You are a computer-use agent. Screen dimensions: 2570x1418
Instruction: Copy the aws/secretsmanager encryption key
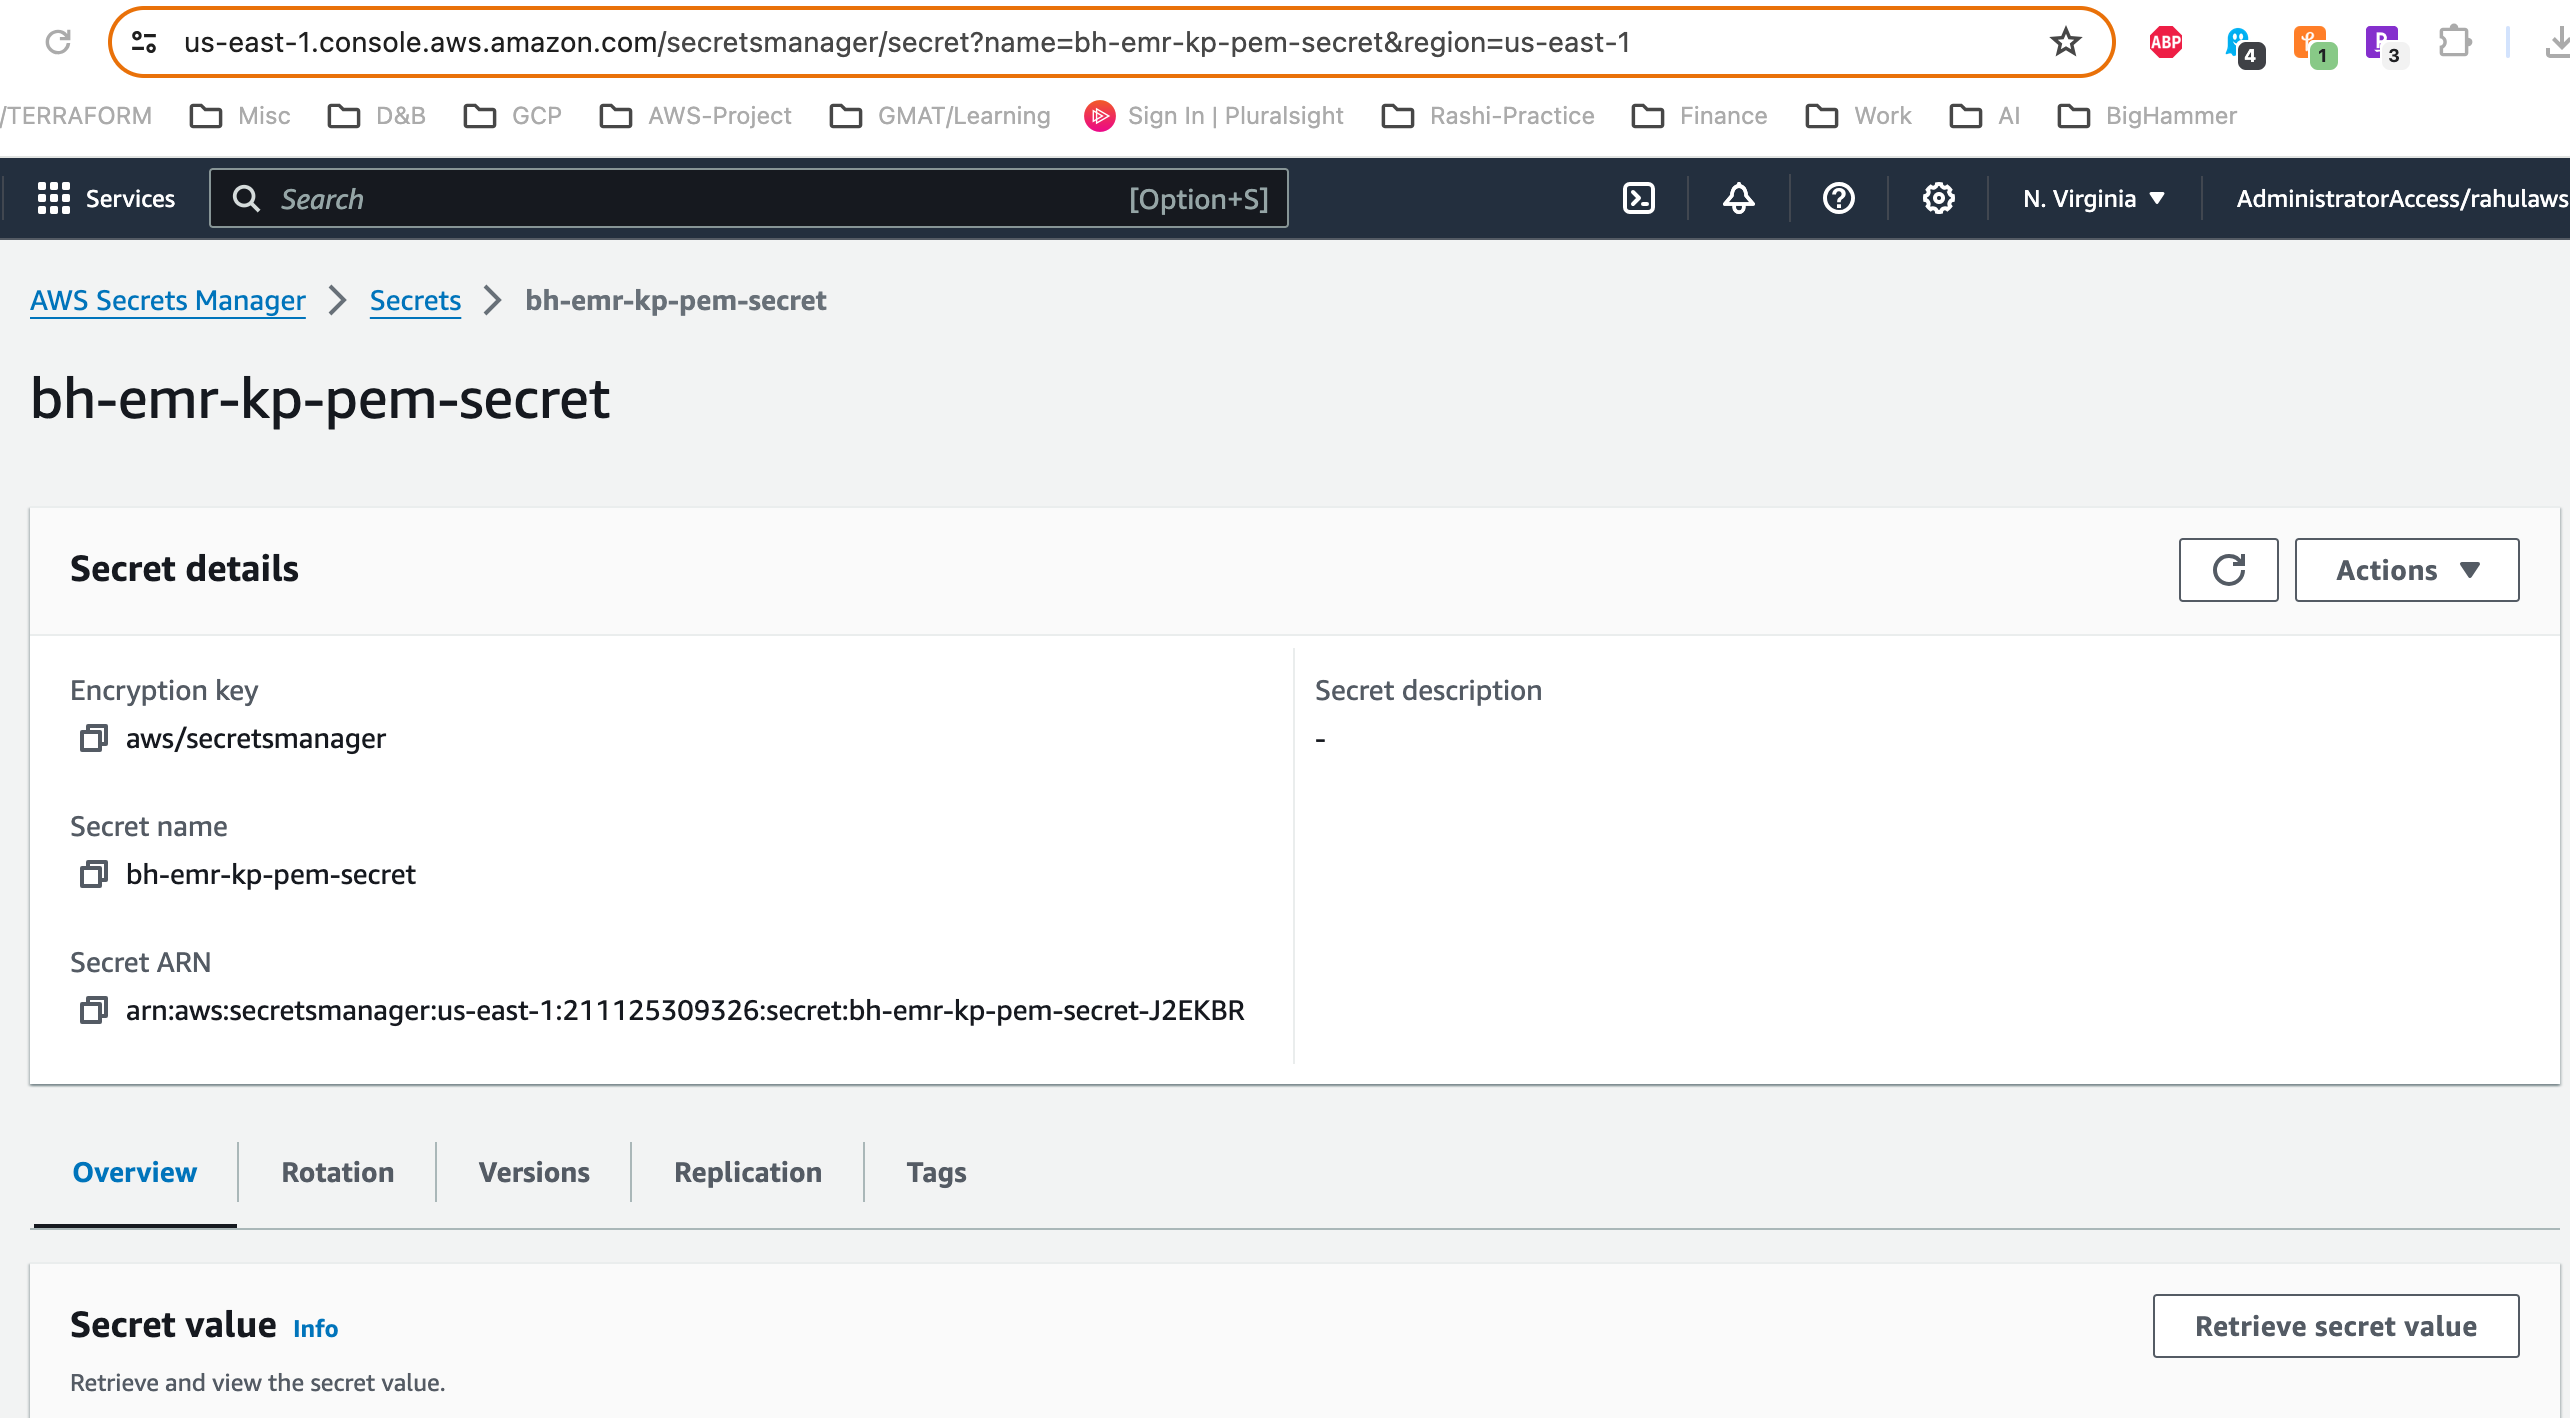[95, 738]
